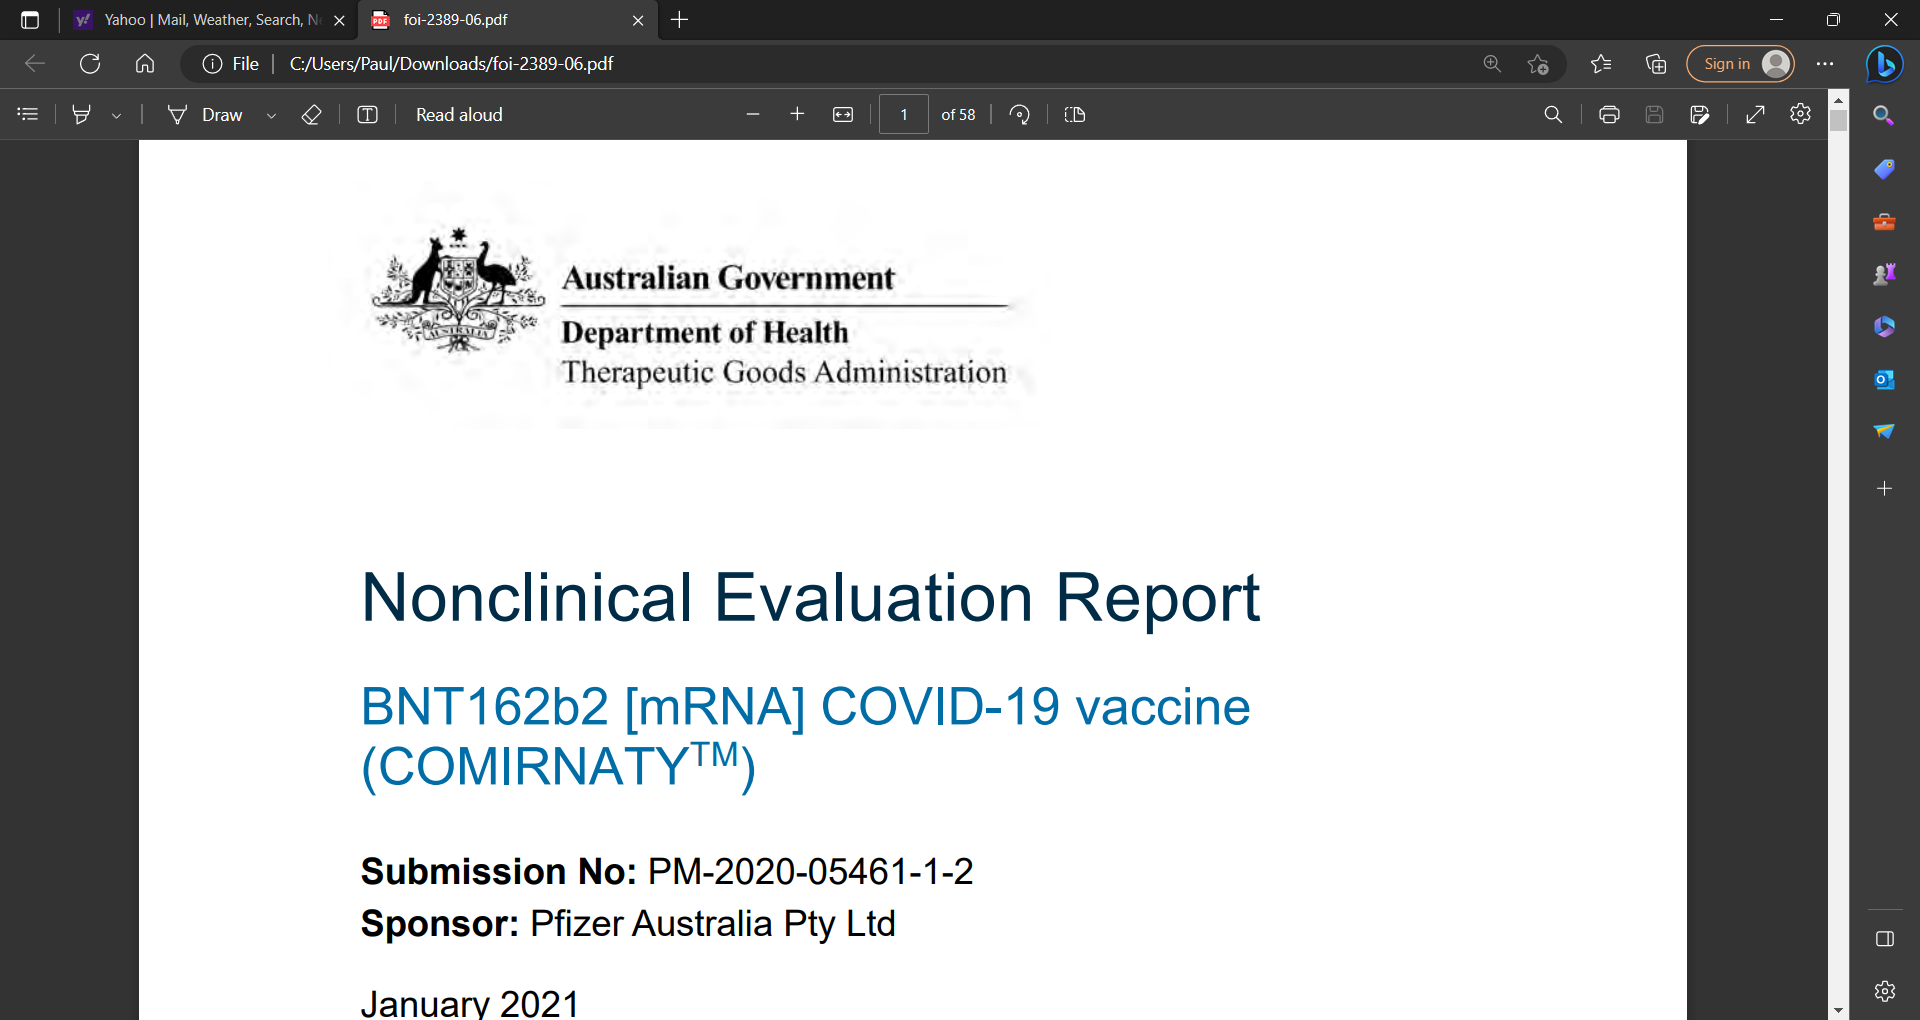Screen dimensions: 1920x1020
Task: Rotate the PDF page
Action: tap(1020, 115)
